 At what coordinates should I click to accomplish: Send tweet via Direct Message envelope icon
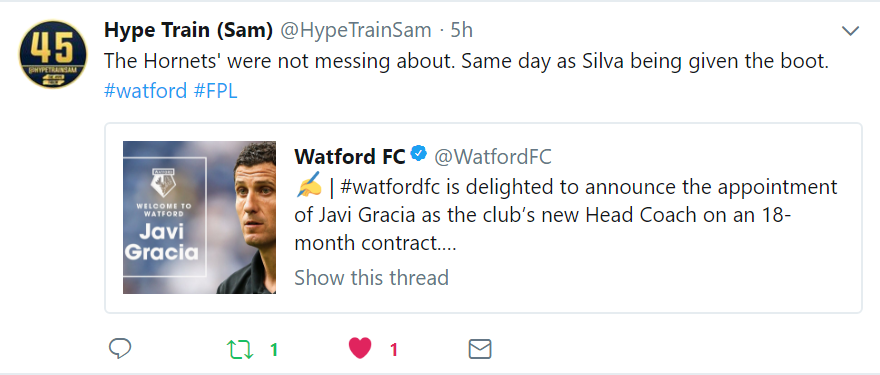pos(480,349)
